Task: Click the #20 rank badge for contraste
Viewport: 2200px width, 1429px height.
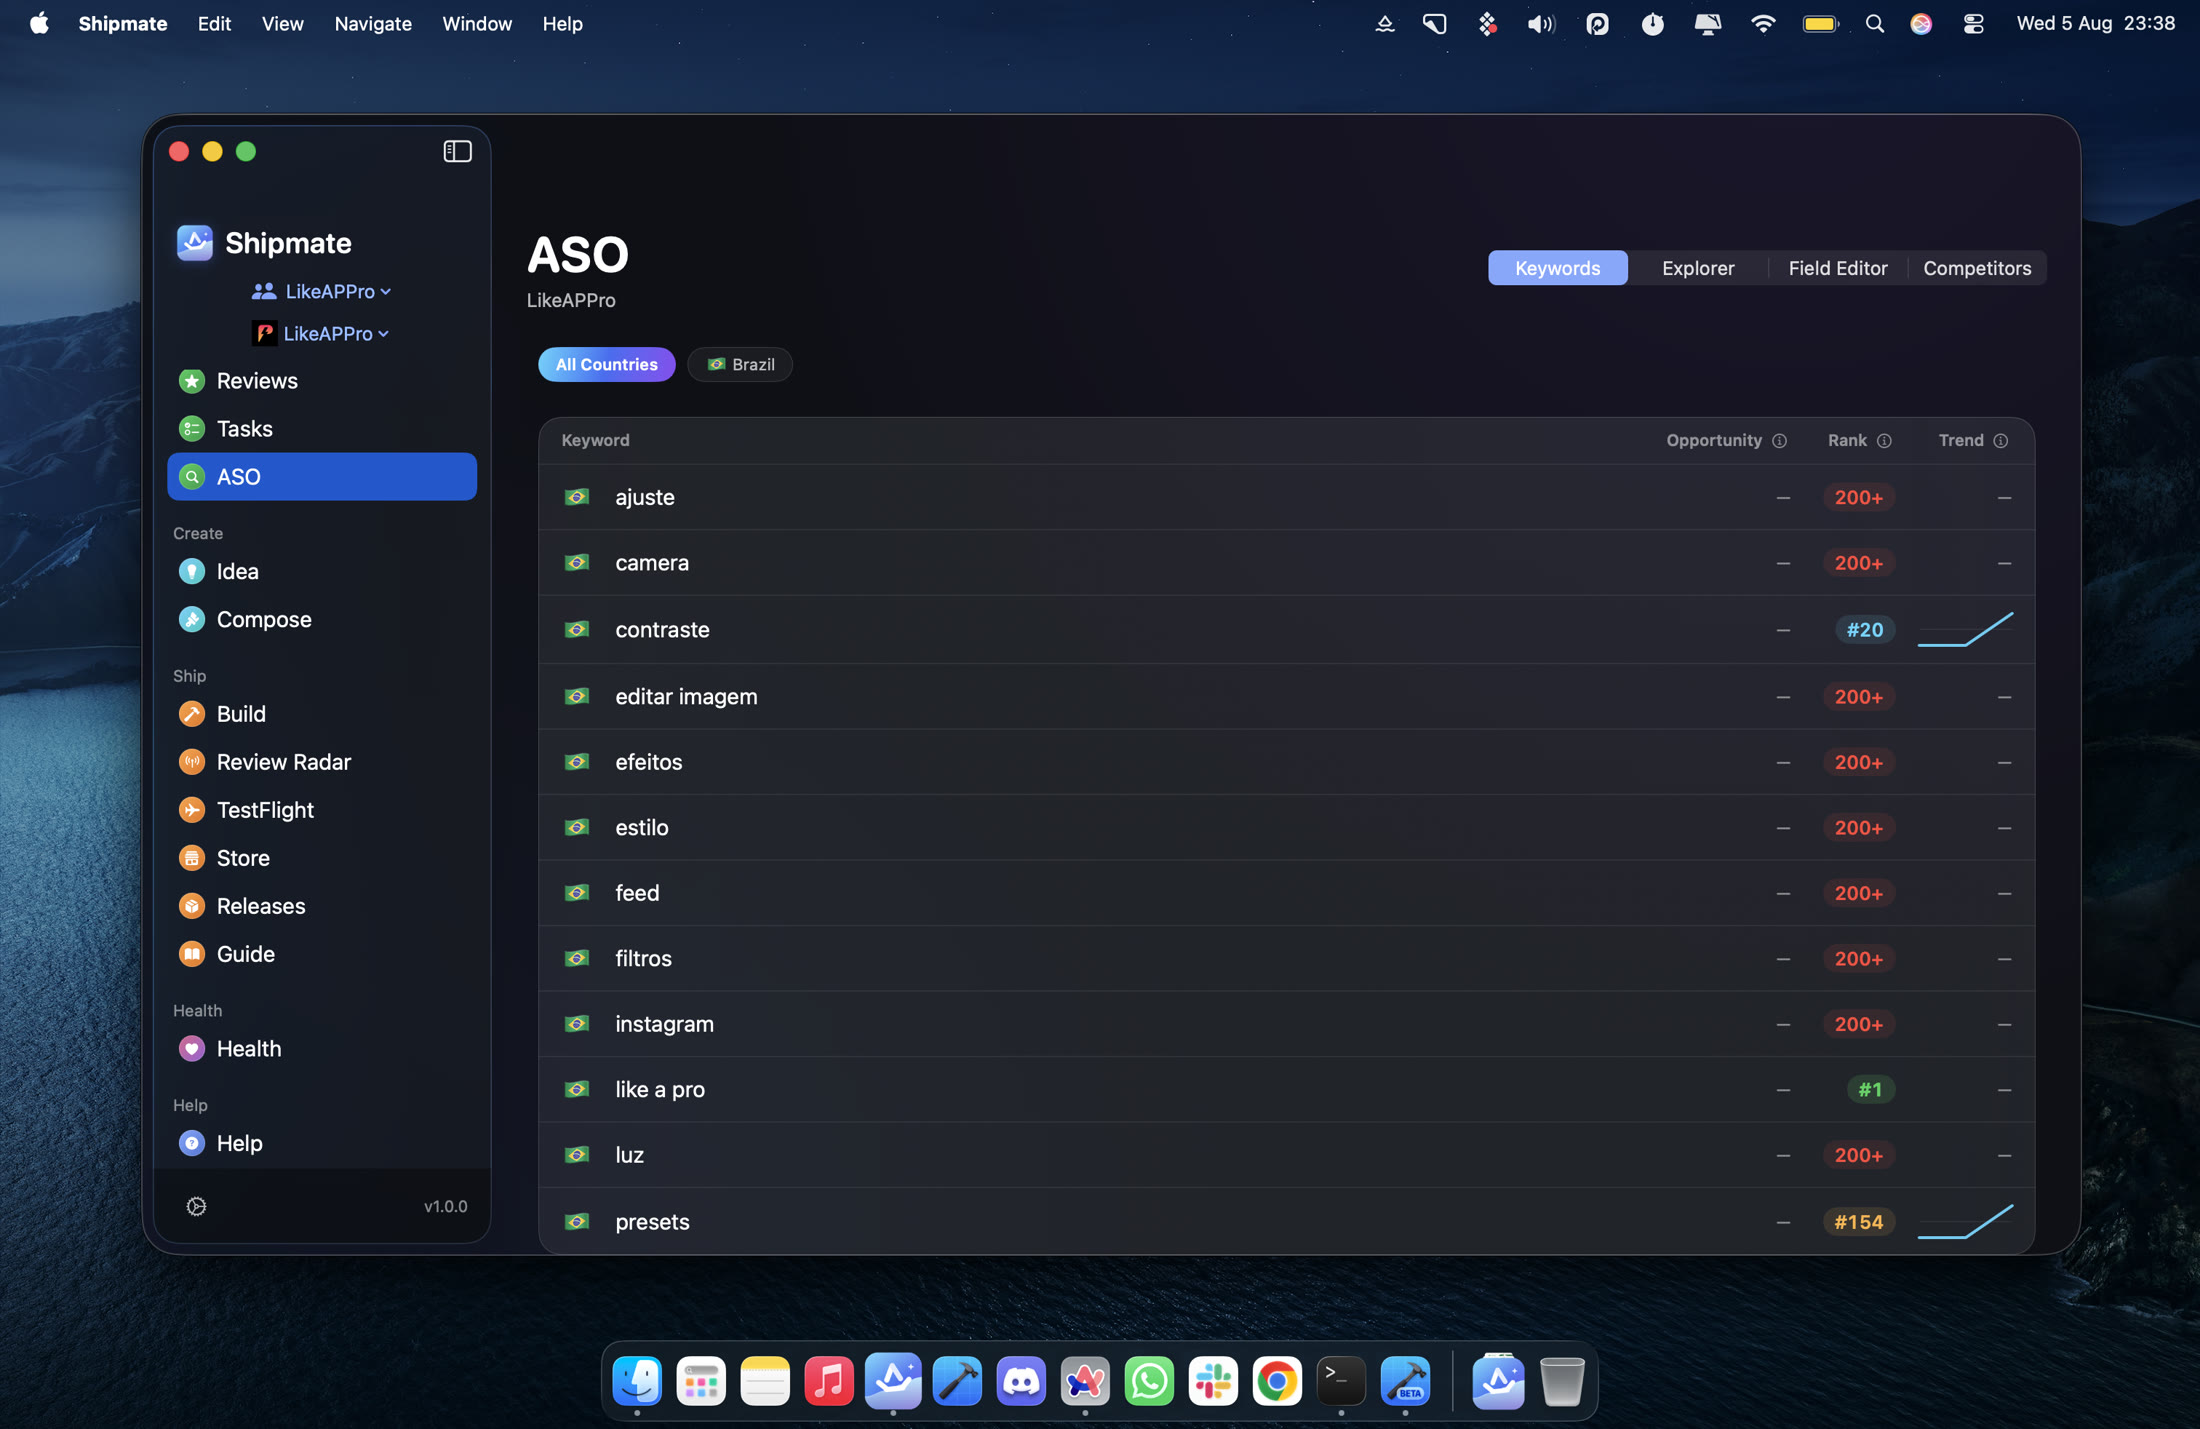Action: coord(1864,630)
